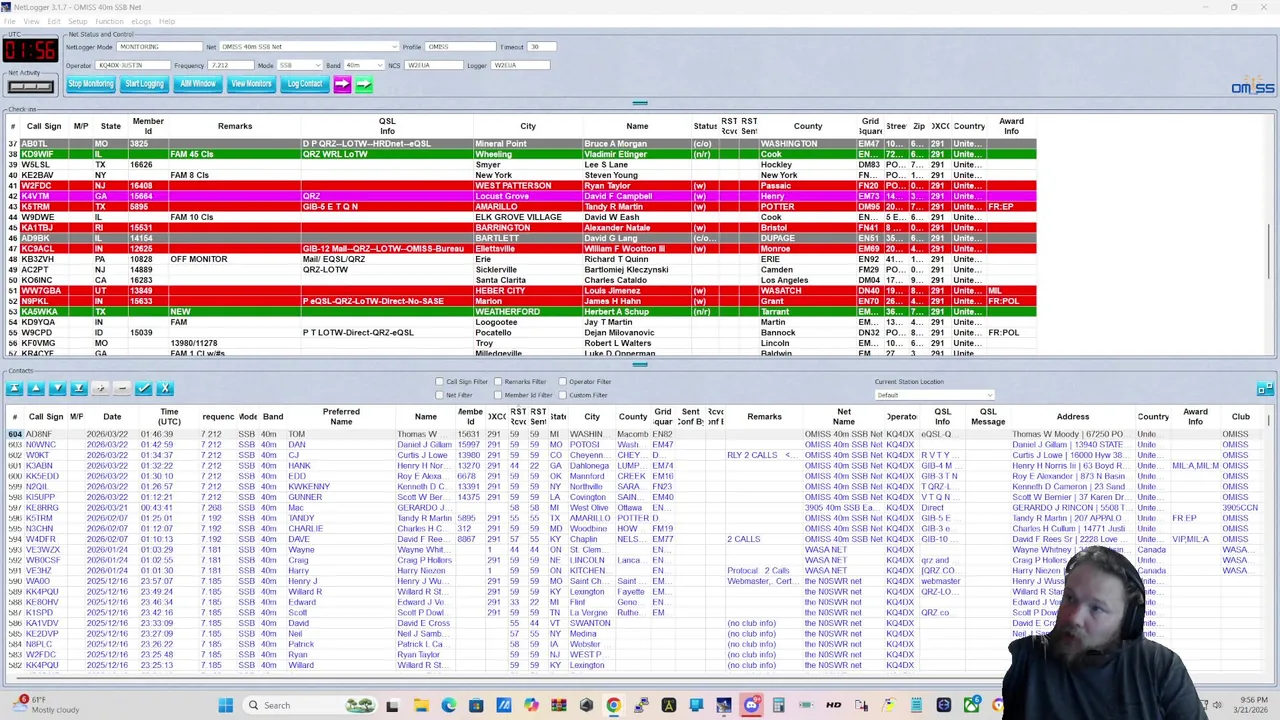
Task: Open the WinRAR icon in taskbar
Action: point(558,705)
